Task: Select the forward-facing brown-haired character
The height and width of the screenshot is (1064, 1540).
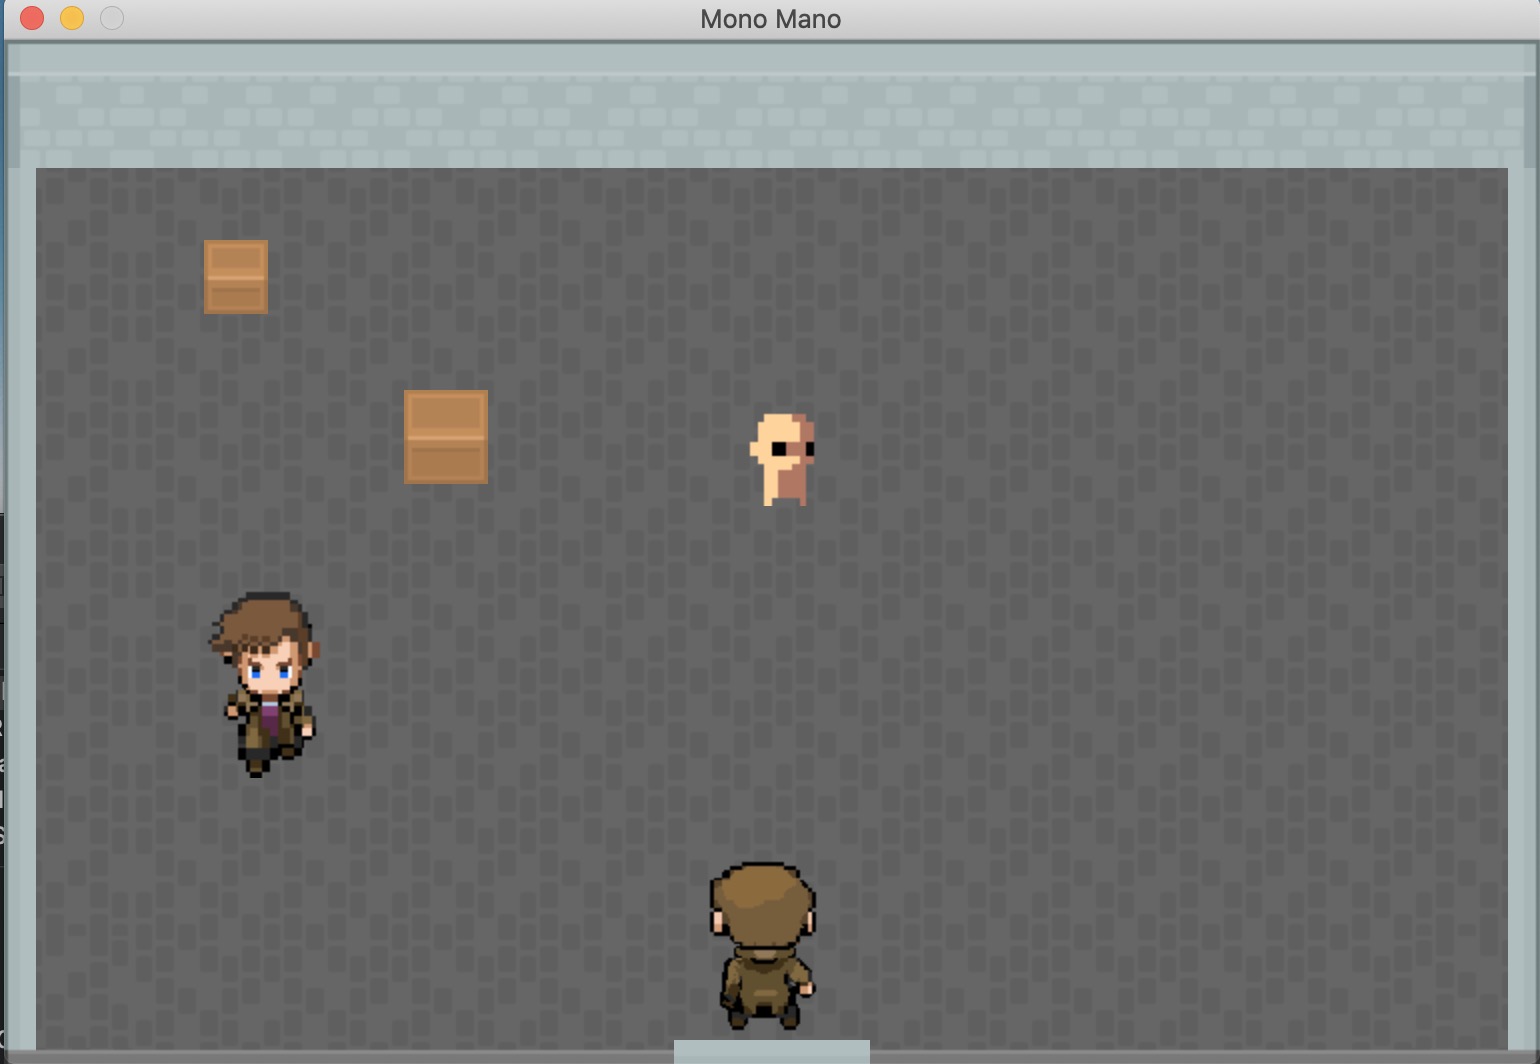Action: point(265,683)
